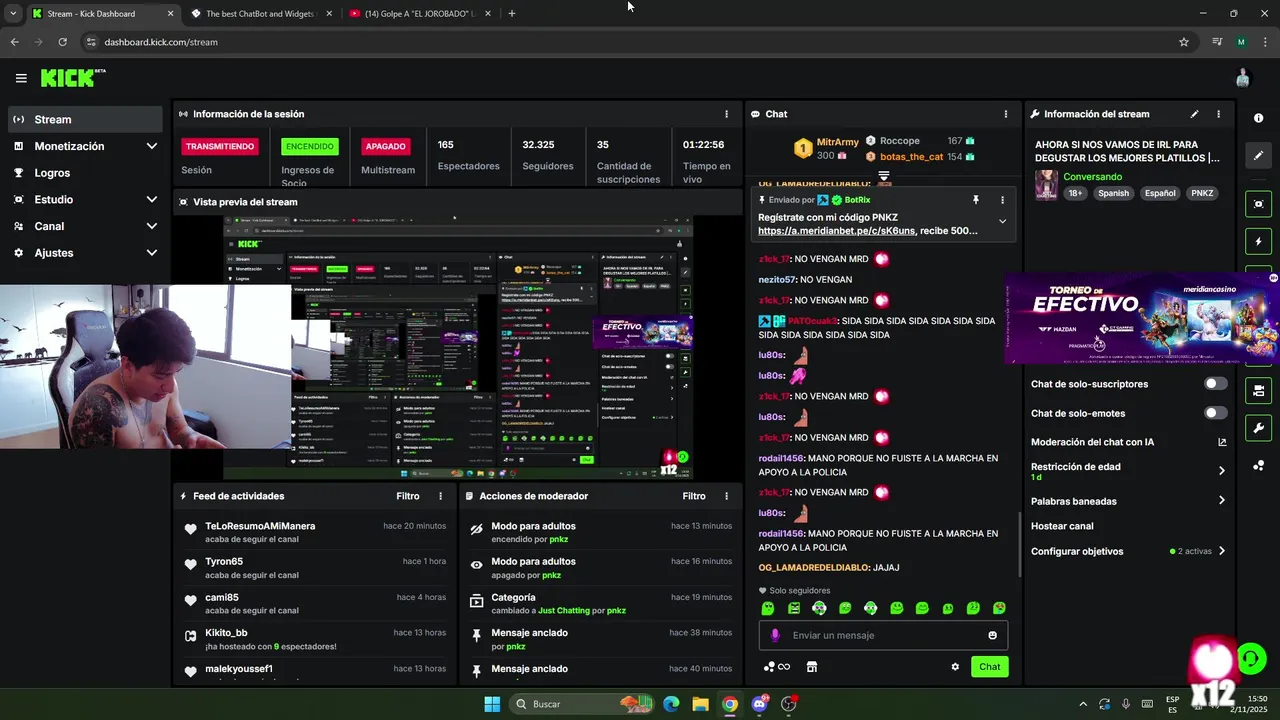1280x720 pixels.
Task: Click the APAGADO Multistream badge
Action: pyautogui.click(x=385, y=146)
